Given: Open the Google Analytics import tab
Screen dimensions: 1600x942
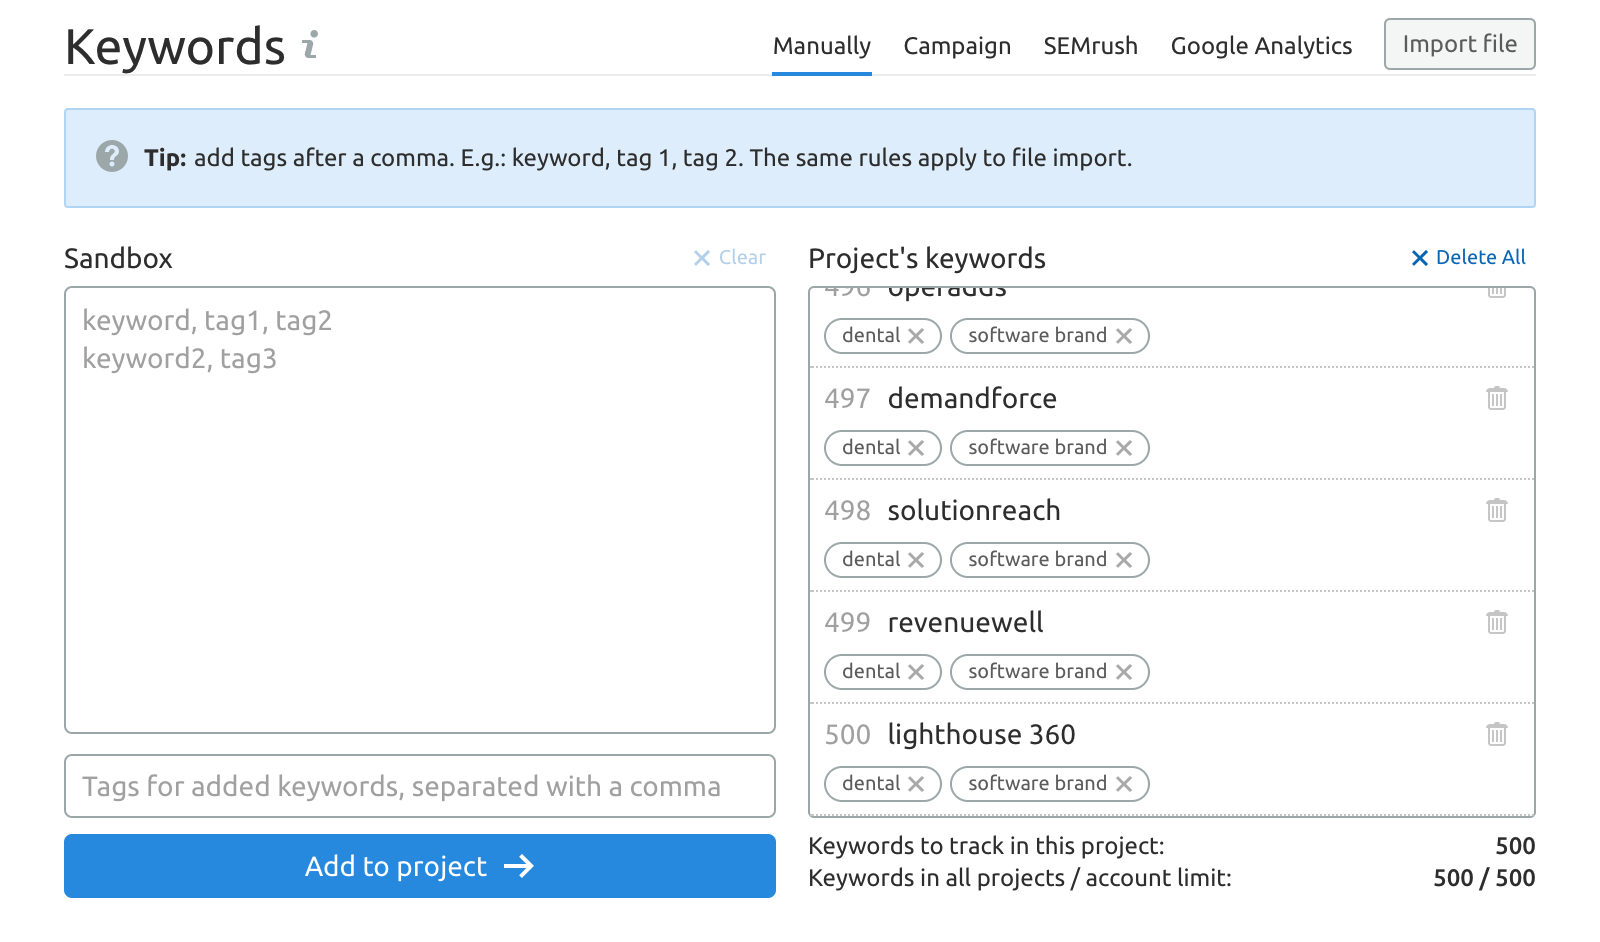Looking at the screenshot, I should coord(1261,46).
